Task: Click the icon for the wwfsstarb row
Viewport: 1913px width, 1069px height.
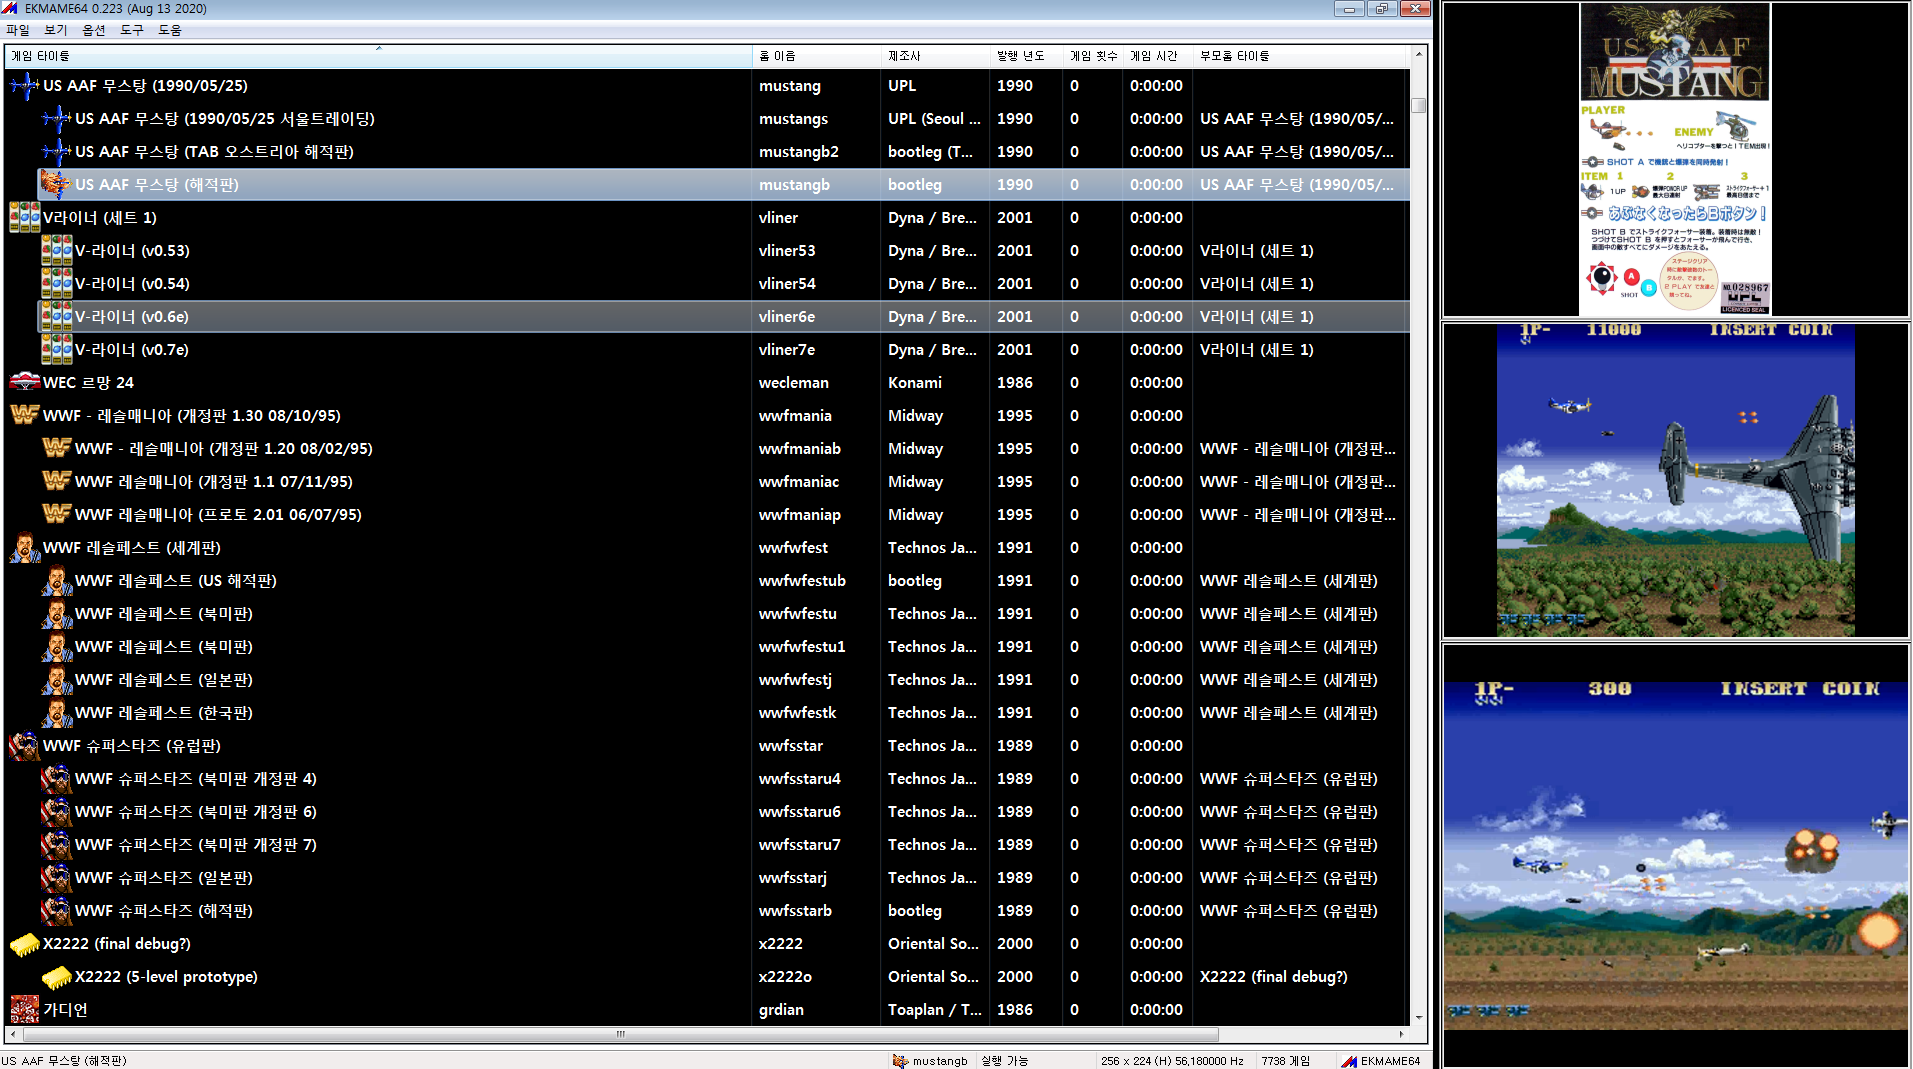Action: 56,911
